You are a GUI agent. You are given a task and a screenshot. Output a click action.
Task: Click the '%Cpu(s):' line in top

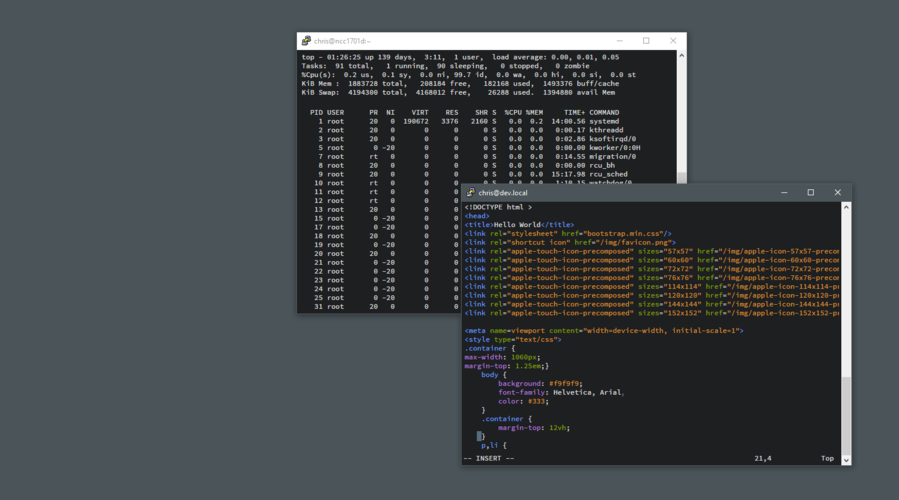click(x=468, y=75)
